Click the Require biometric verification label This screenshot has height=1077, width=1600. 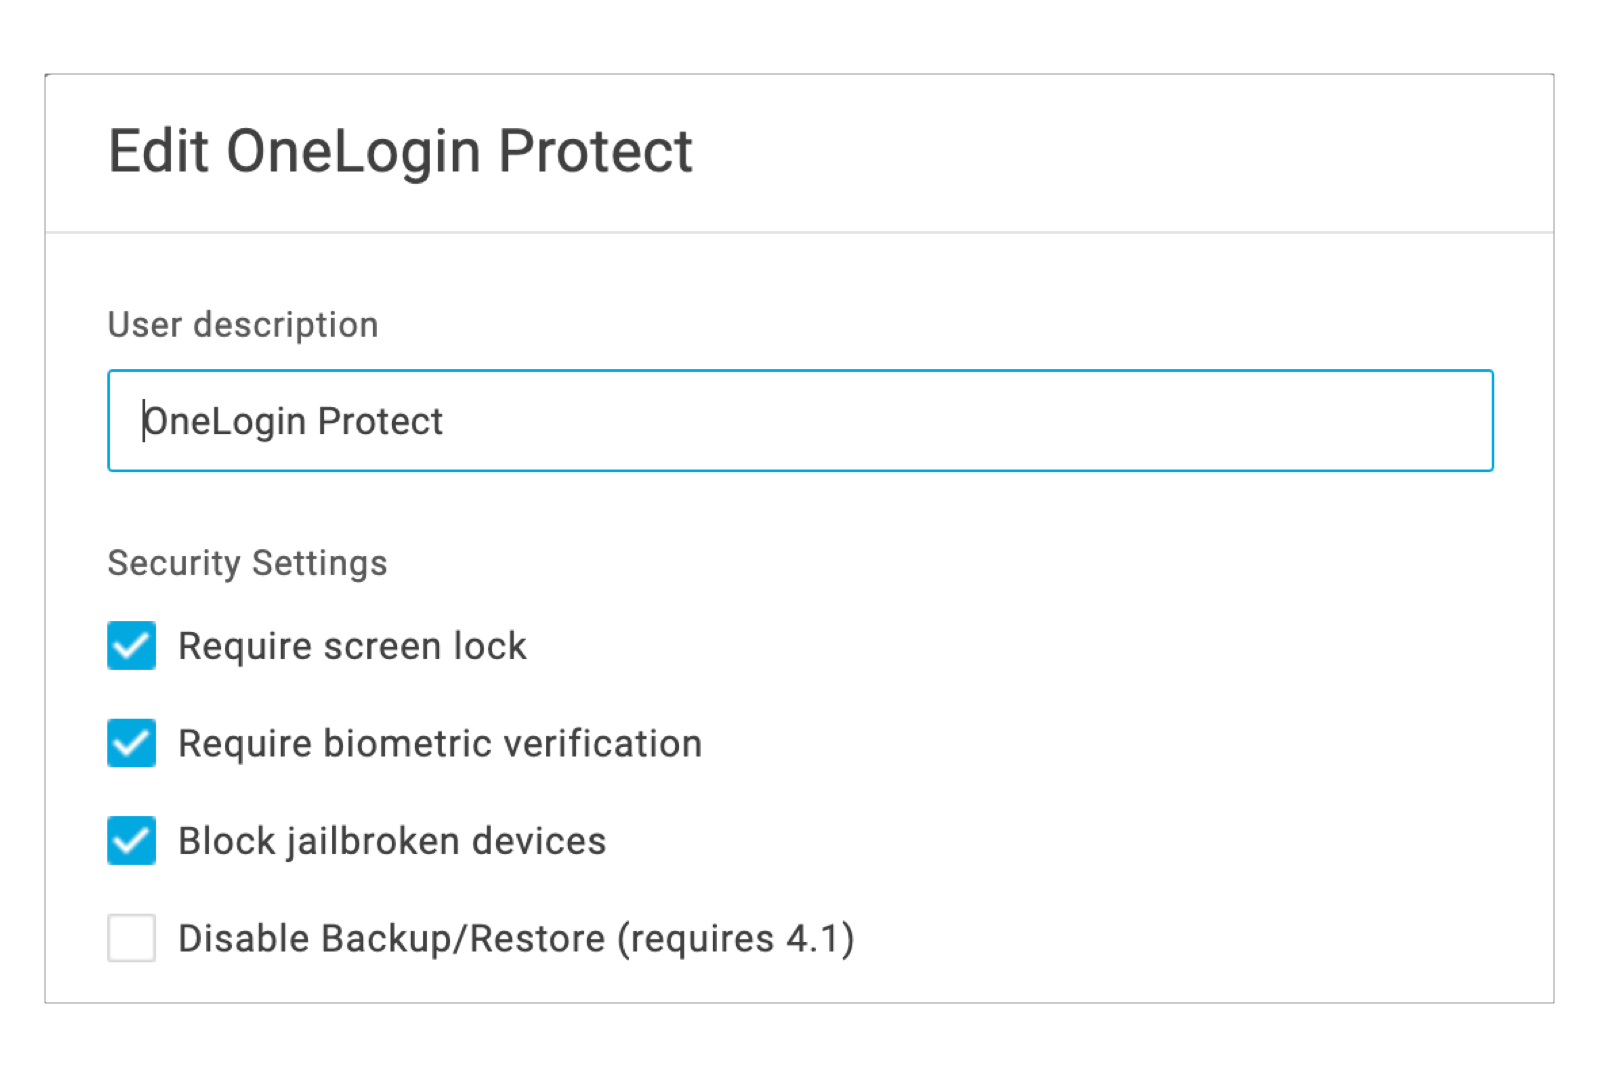(x=439, y=743)
